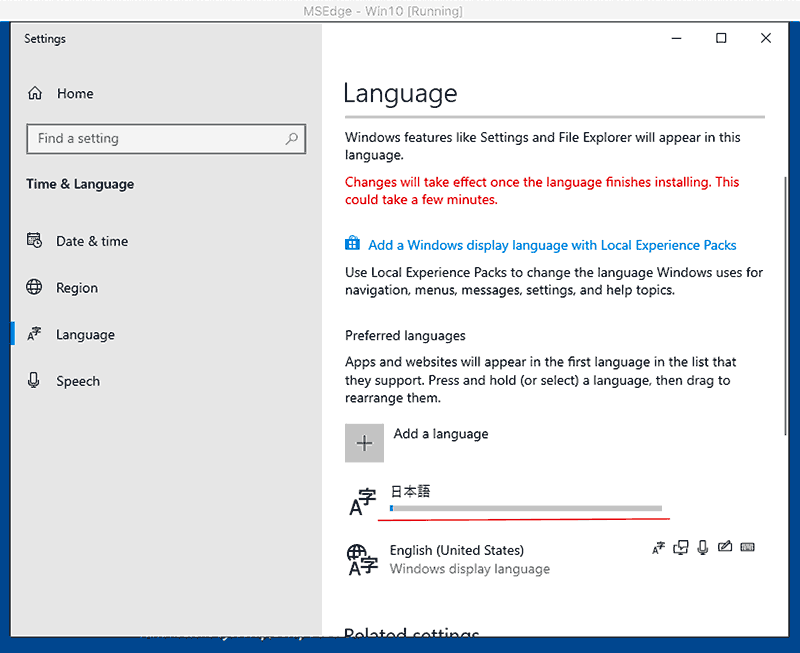Click the handwriting icon for English
This screenshot has height=653, width=800.
(x=725, y=547)
